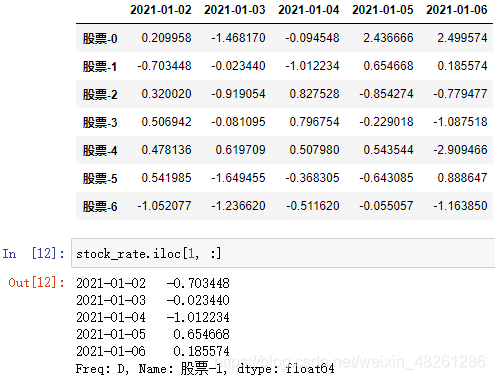Click cell value -0.055057

coord(386,206)
